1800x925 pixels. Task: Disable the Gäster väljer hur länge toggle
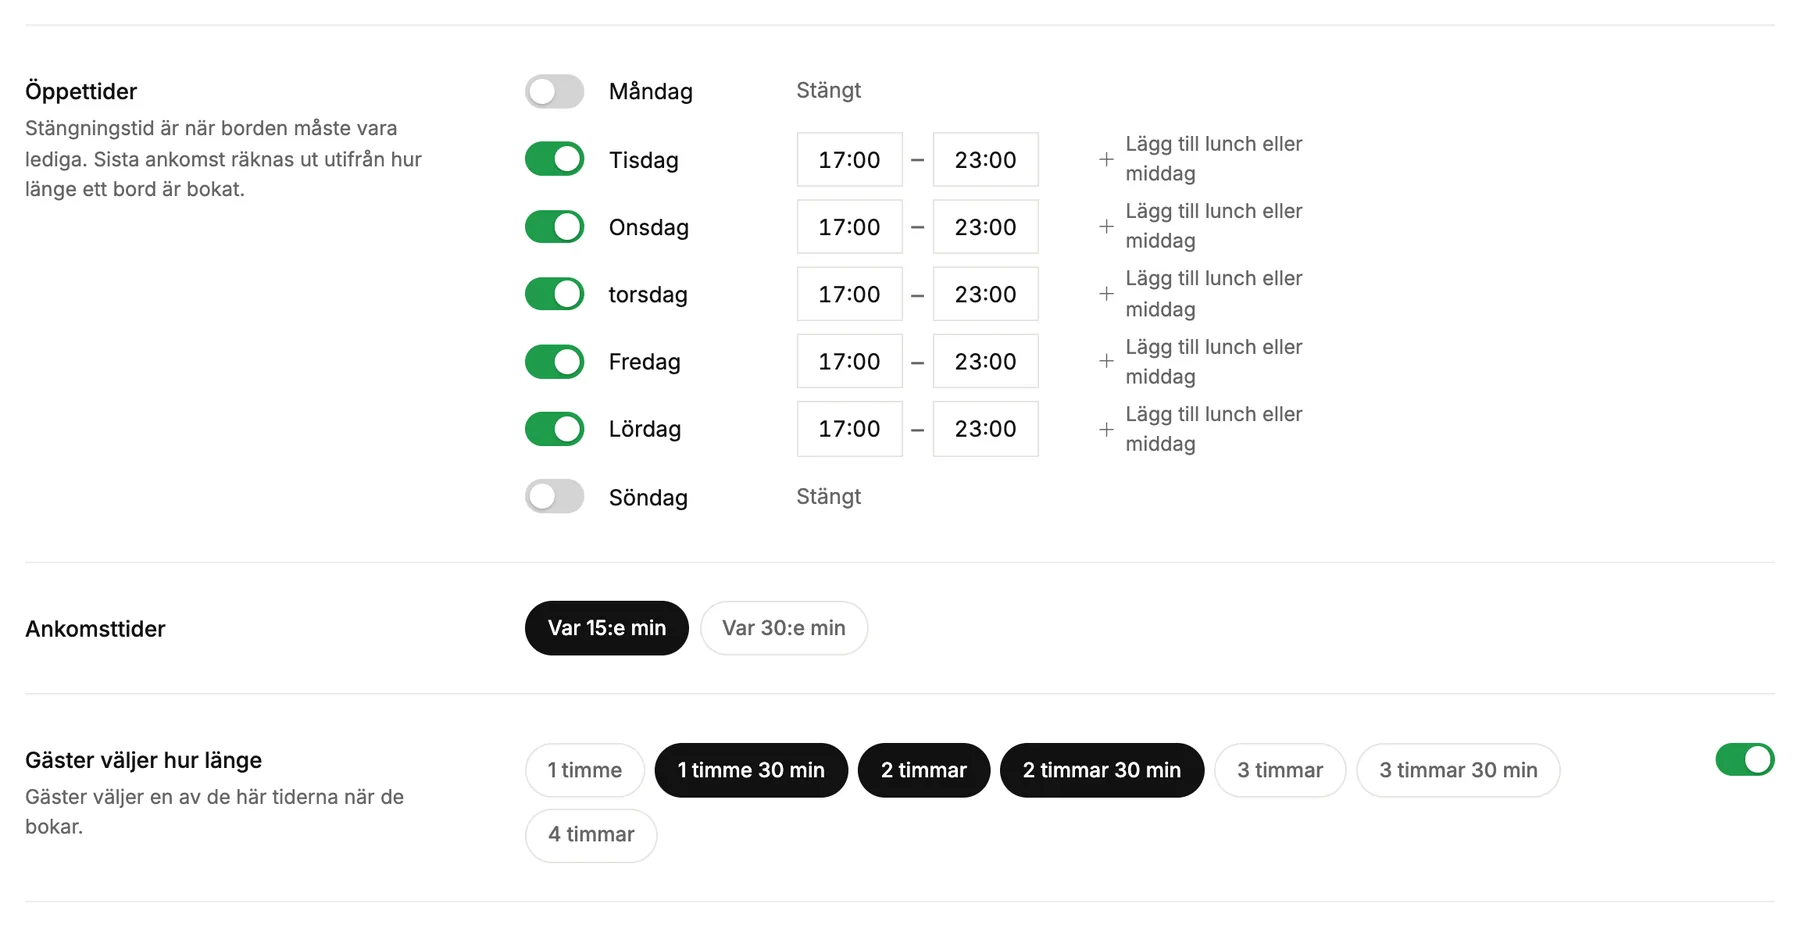click(x=1745, y=760)
